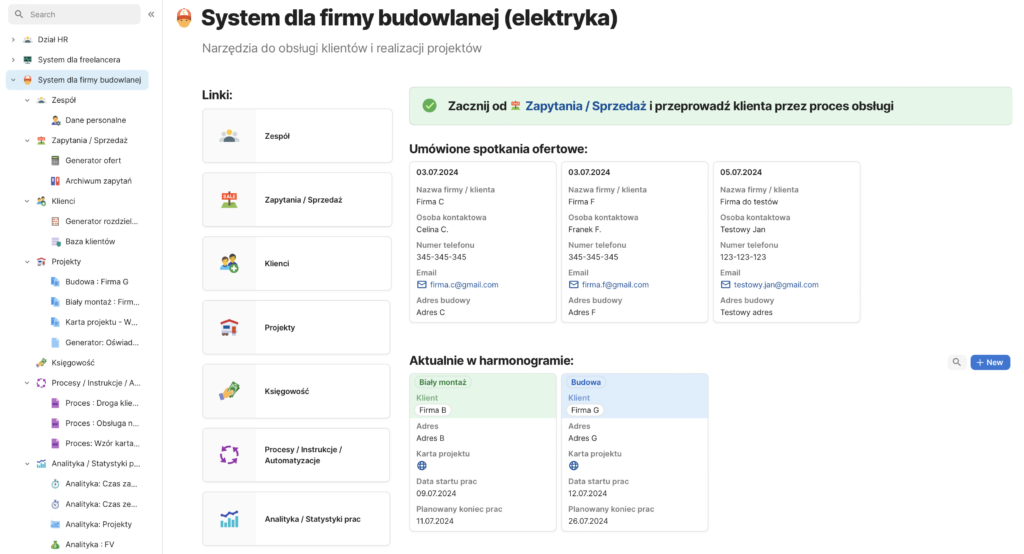Collapse Zapytania / Sprzedaż sidebar group
1024x554 pixels.
(27, 140)
